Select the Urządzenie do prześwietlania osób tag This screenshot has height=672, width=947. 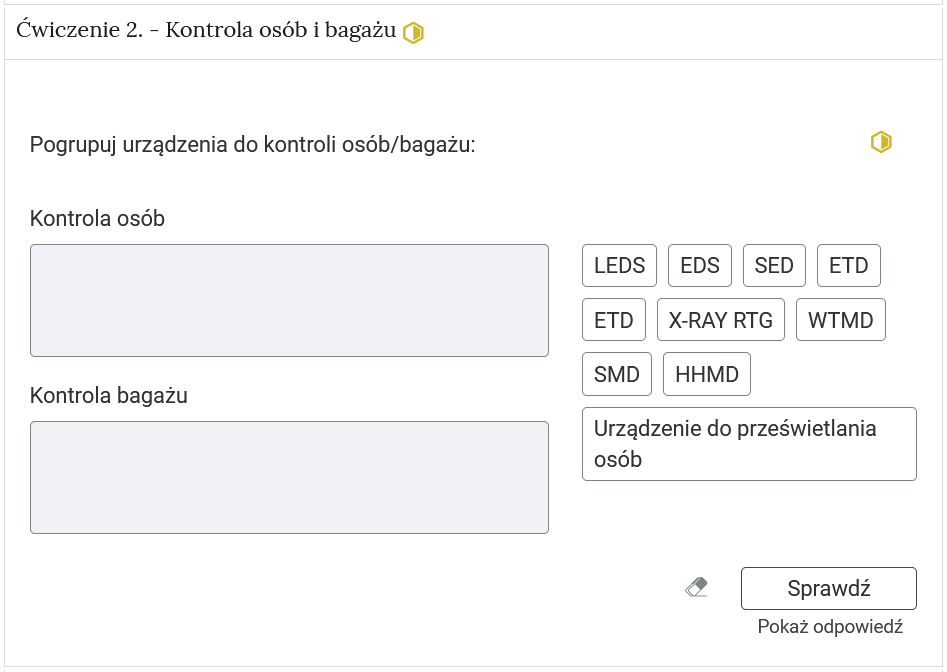tap(749, 443)
